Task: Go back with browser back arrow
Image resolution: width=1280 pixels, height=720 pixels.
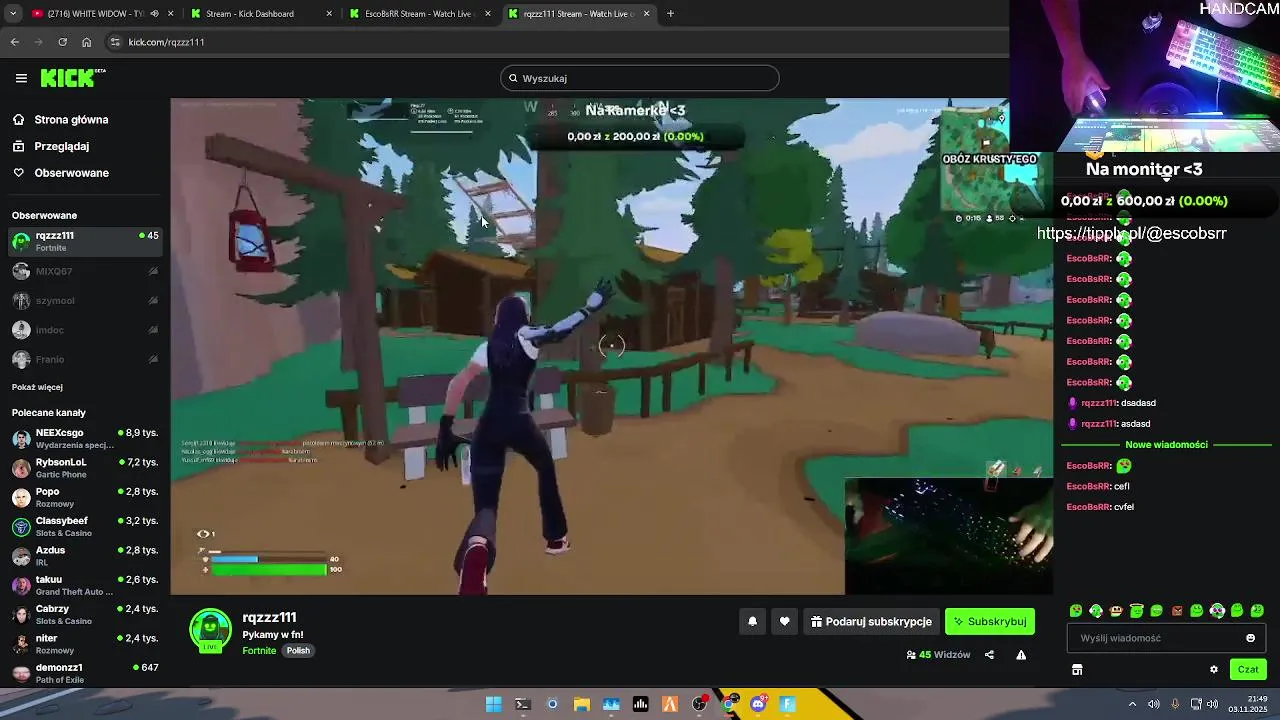Action: coord(14,42)
